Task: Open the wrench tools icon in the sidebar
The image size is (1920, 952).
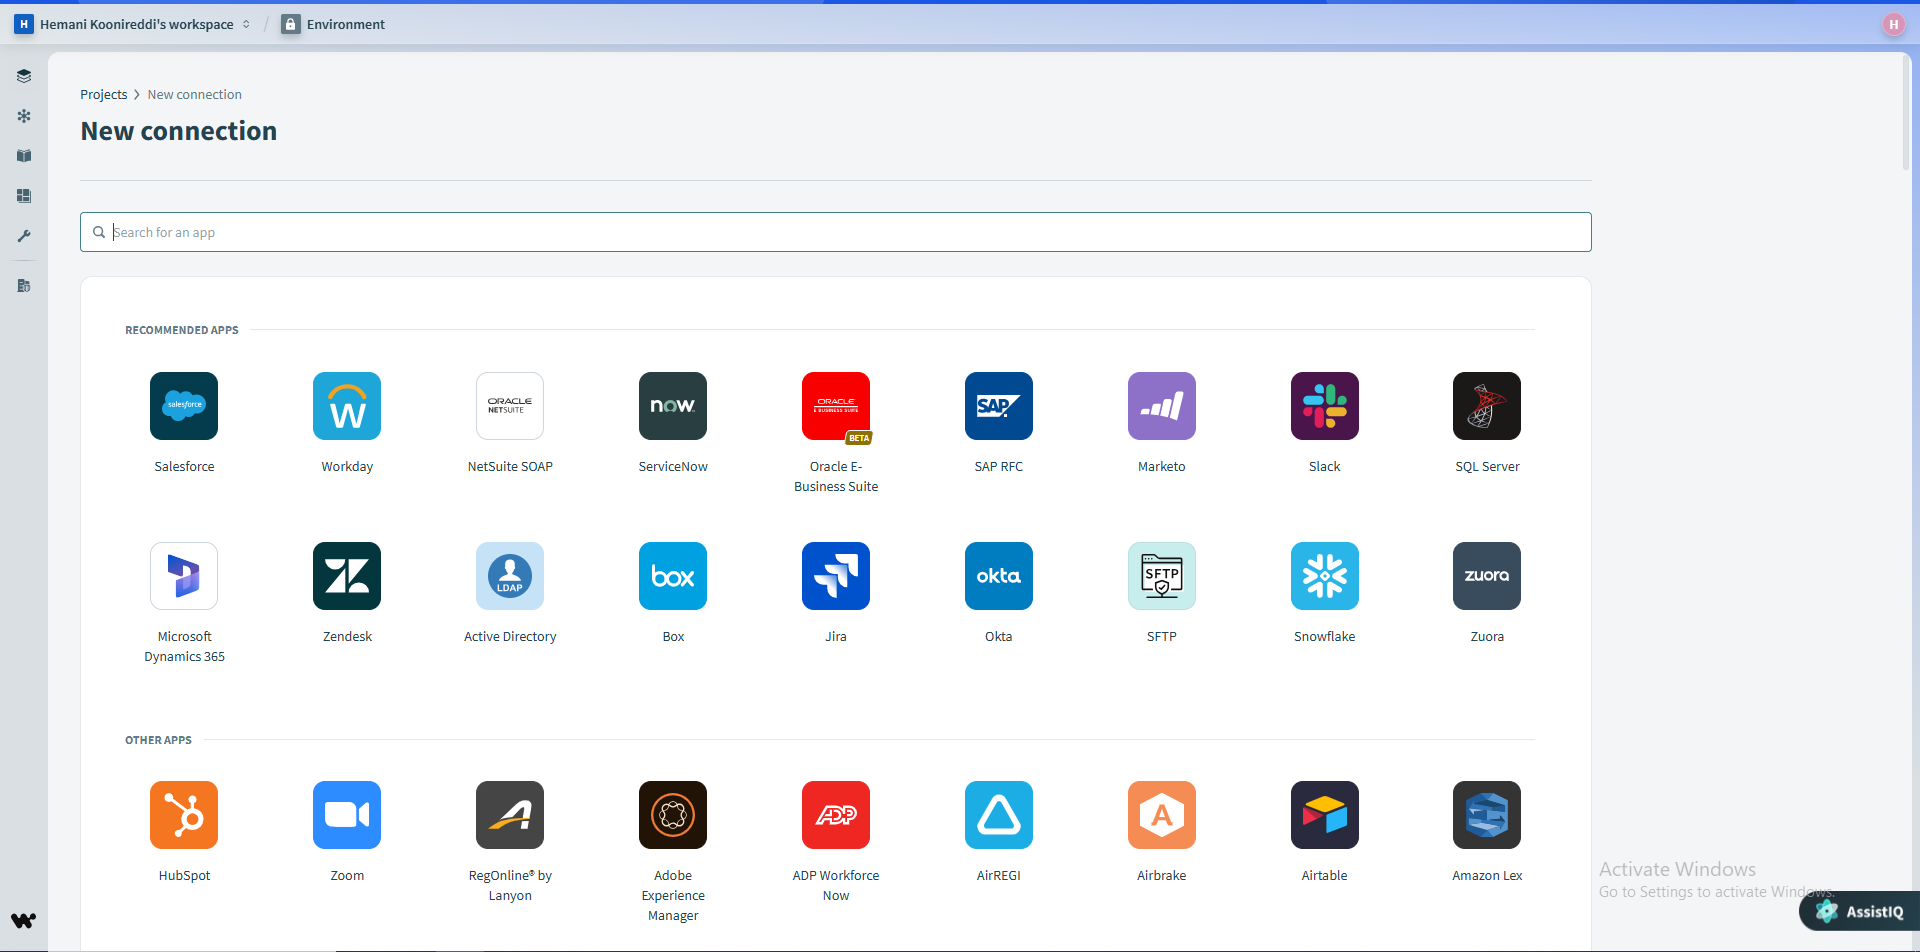Action: click(24, 236)
